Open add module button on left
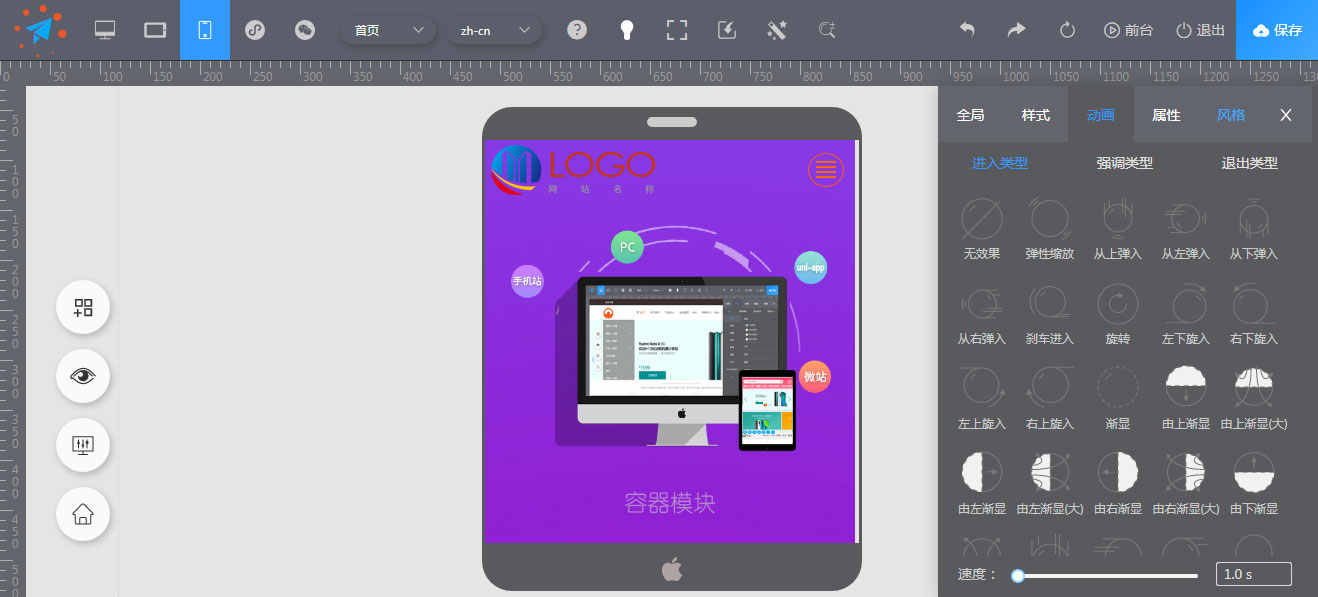Screen dimensions: 1318x597 [x=83, y=307]
